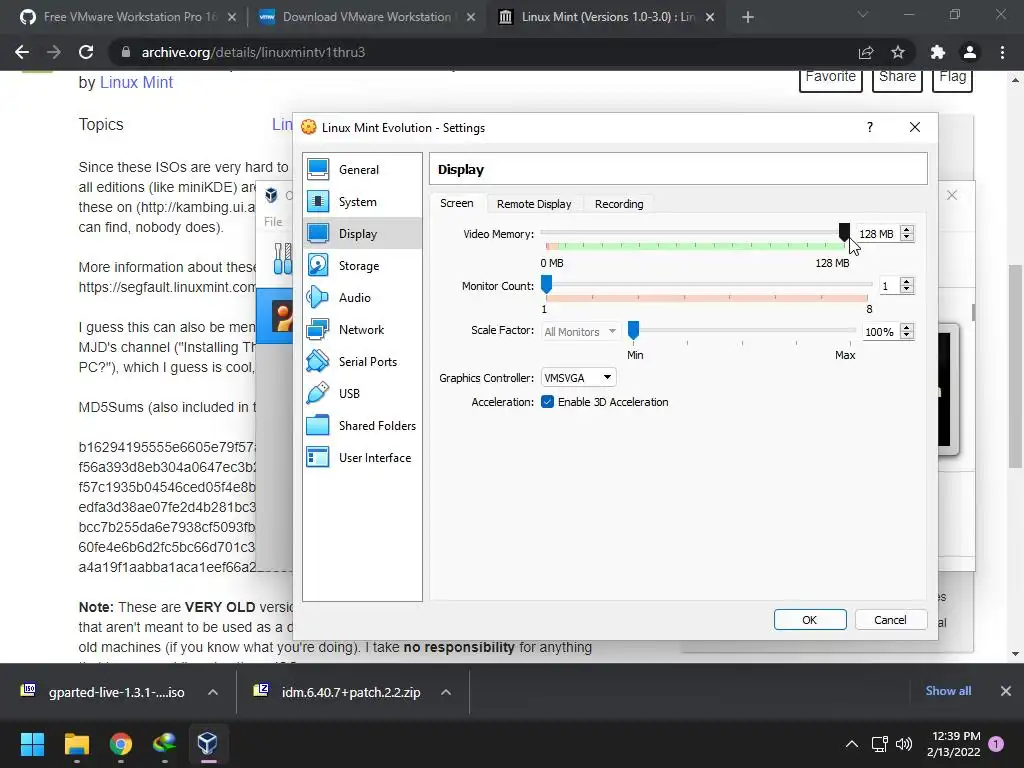Viewport: 1024px width, 768px height.
Task: Open File Explorer from taskbar
Action: tap(76, 744)
